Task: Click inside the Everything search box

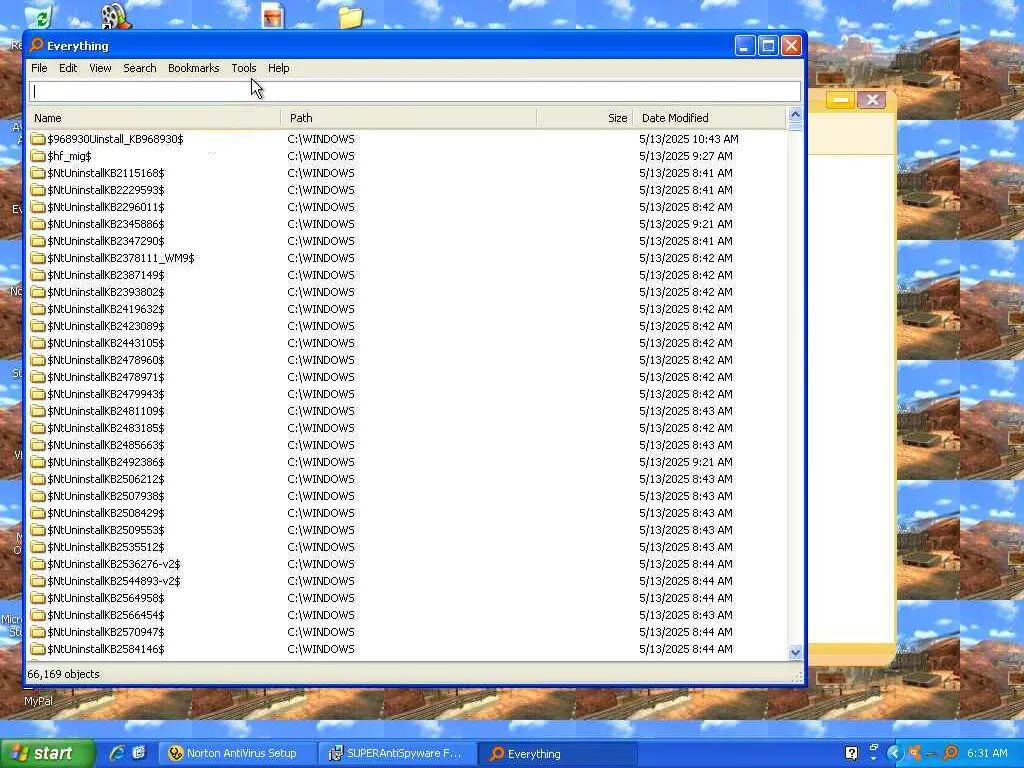Action: [x=414, y=91]
